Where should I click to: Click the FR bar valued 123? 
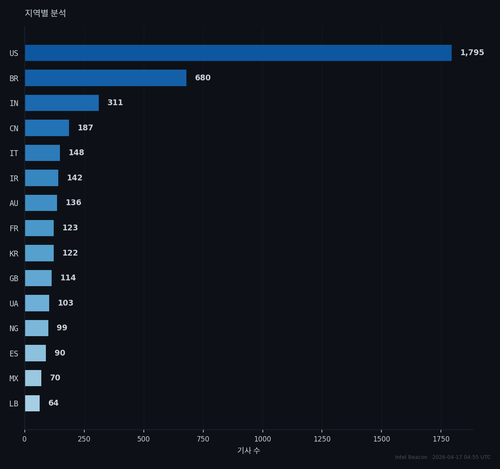click(39, 228)
